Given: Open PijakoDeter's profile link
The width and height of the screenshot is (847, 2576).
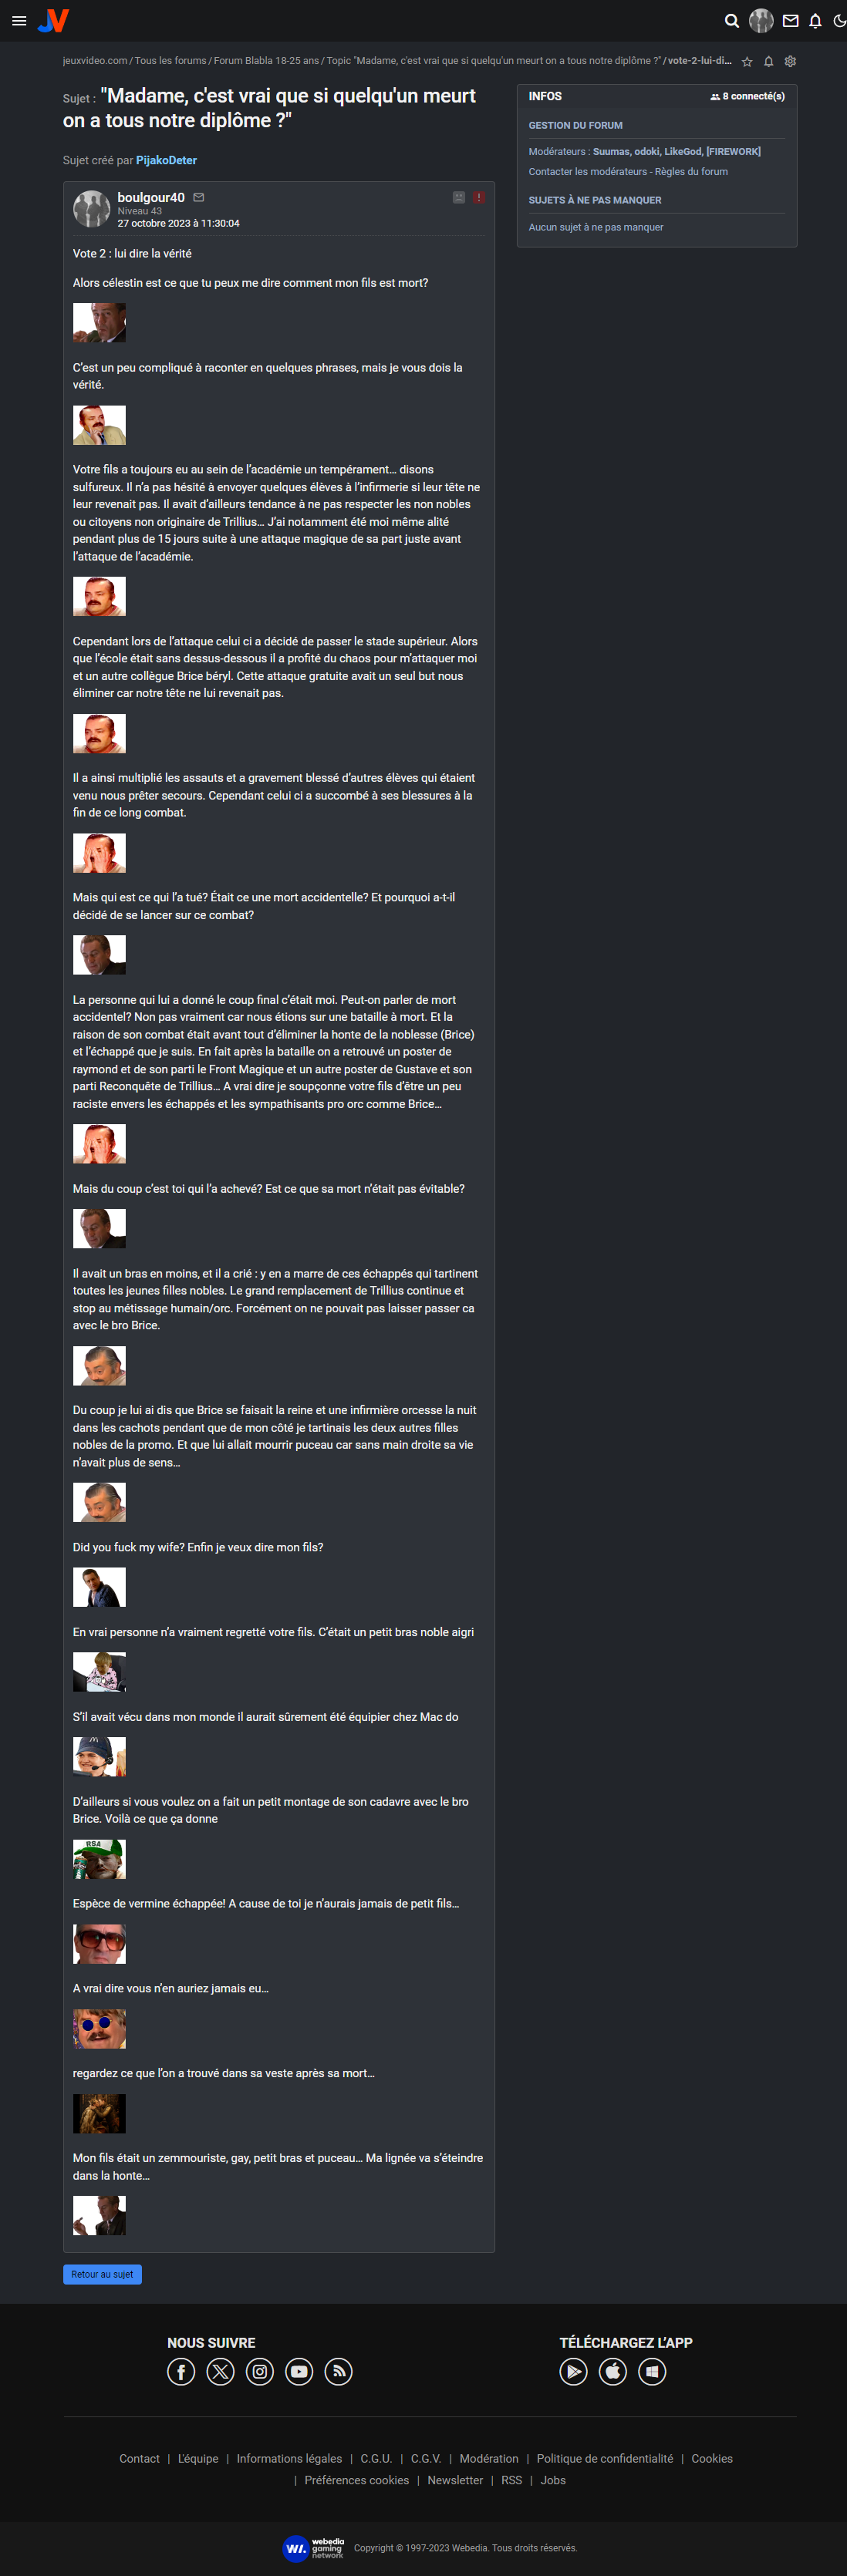Looking at the screenshot, I should click(x=166, y=160).
